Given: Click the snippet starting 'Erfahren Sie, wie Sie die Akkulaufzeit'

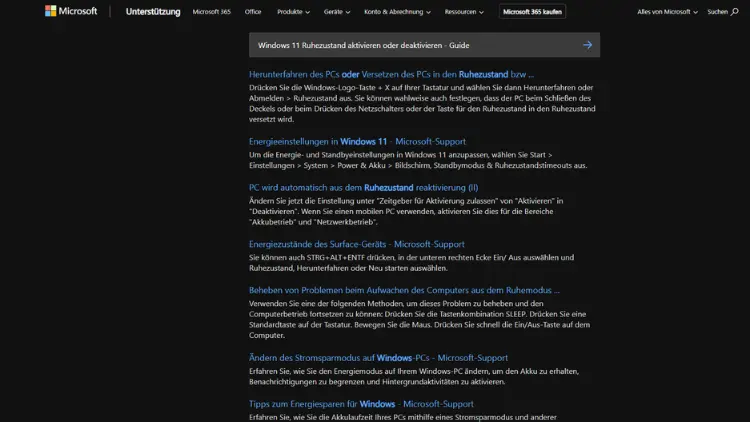Looking at the screenshot, I should [403, 417].
